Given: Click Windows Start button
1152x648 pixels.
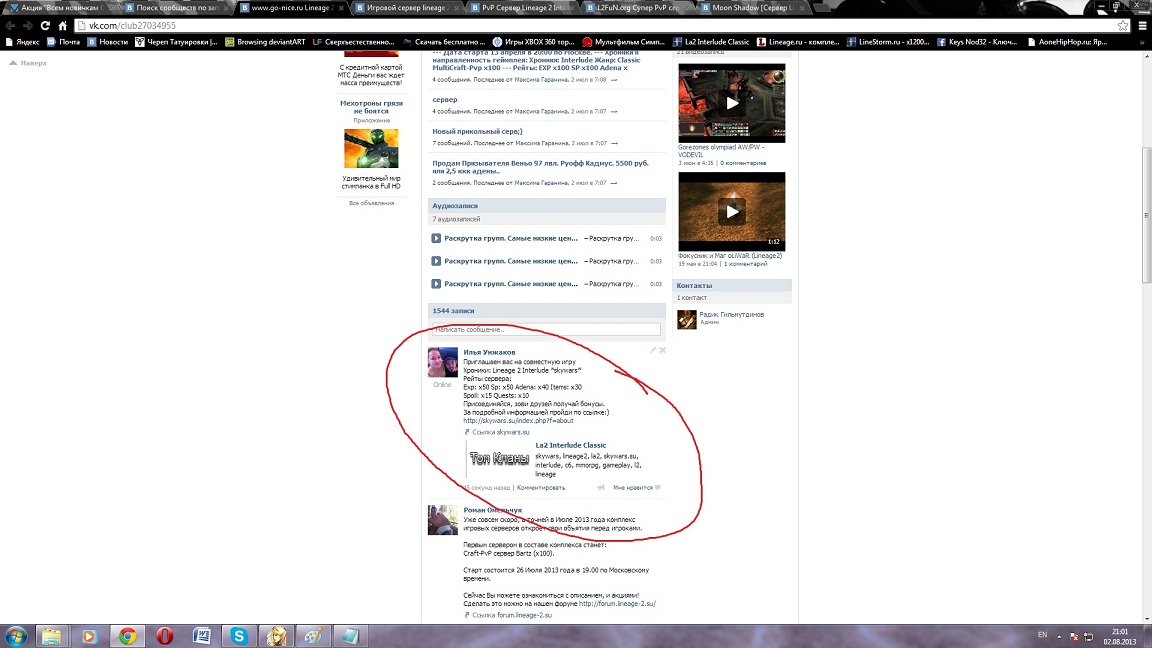Looking at the screenshot, I should tap(15, 636).
